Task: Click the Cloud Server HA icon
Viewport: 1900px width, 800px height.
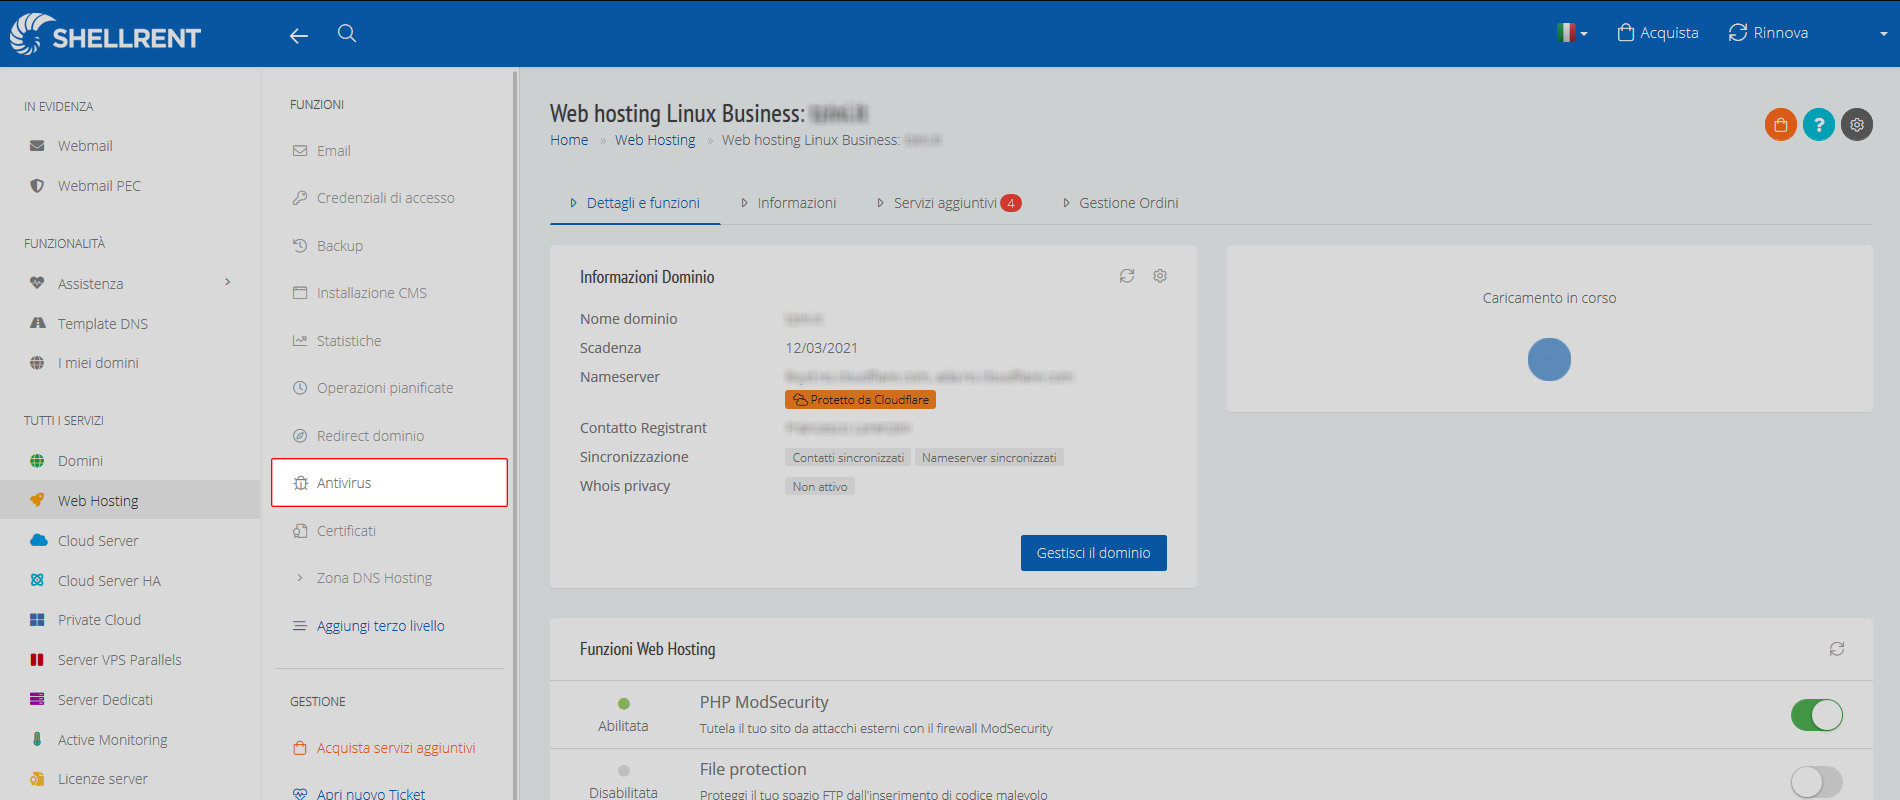Action: (x=37, y=580)
